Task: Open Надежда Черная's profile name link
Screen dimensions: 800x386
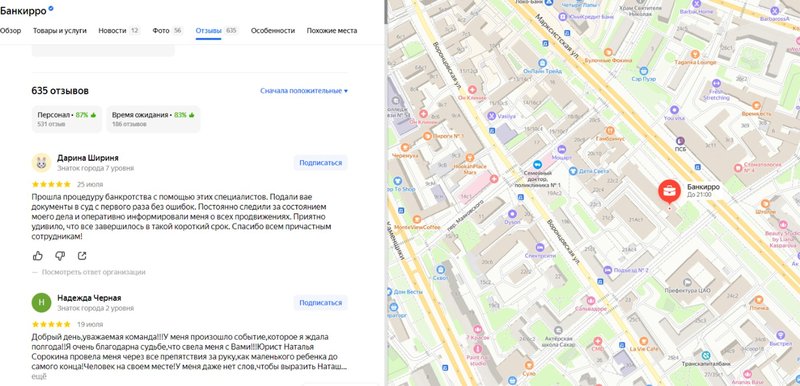Action: coord(89,298)
